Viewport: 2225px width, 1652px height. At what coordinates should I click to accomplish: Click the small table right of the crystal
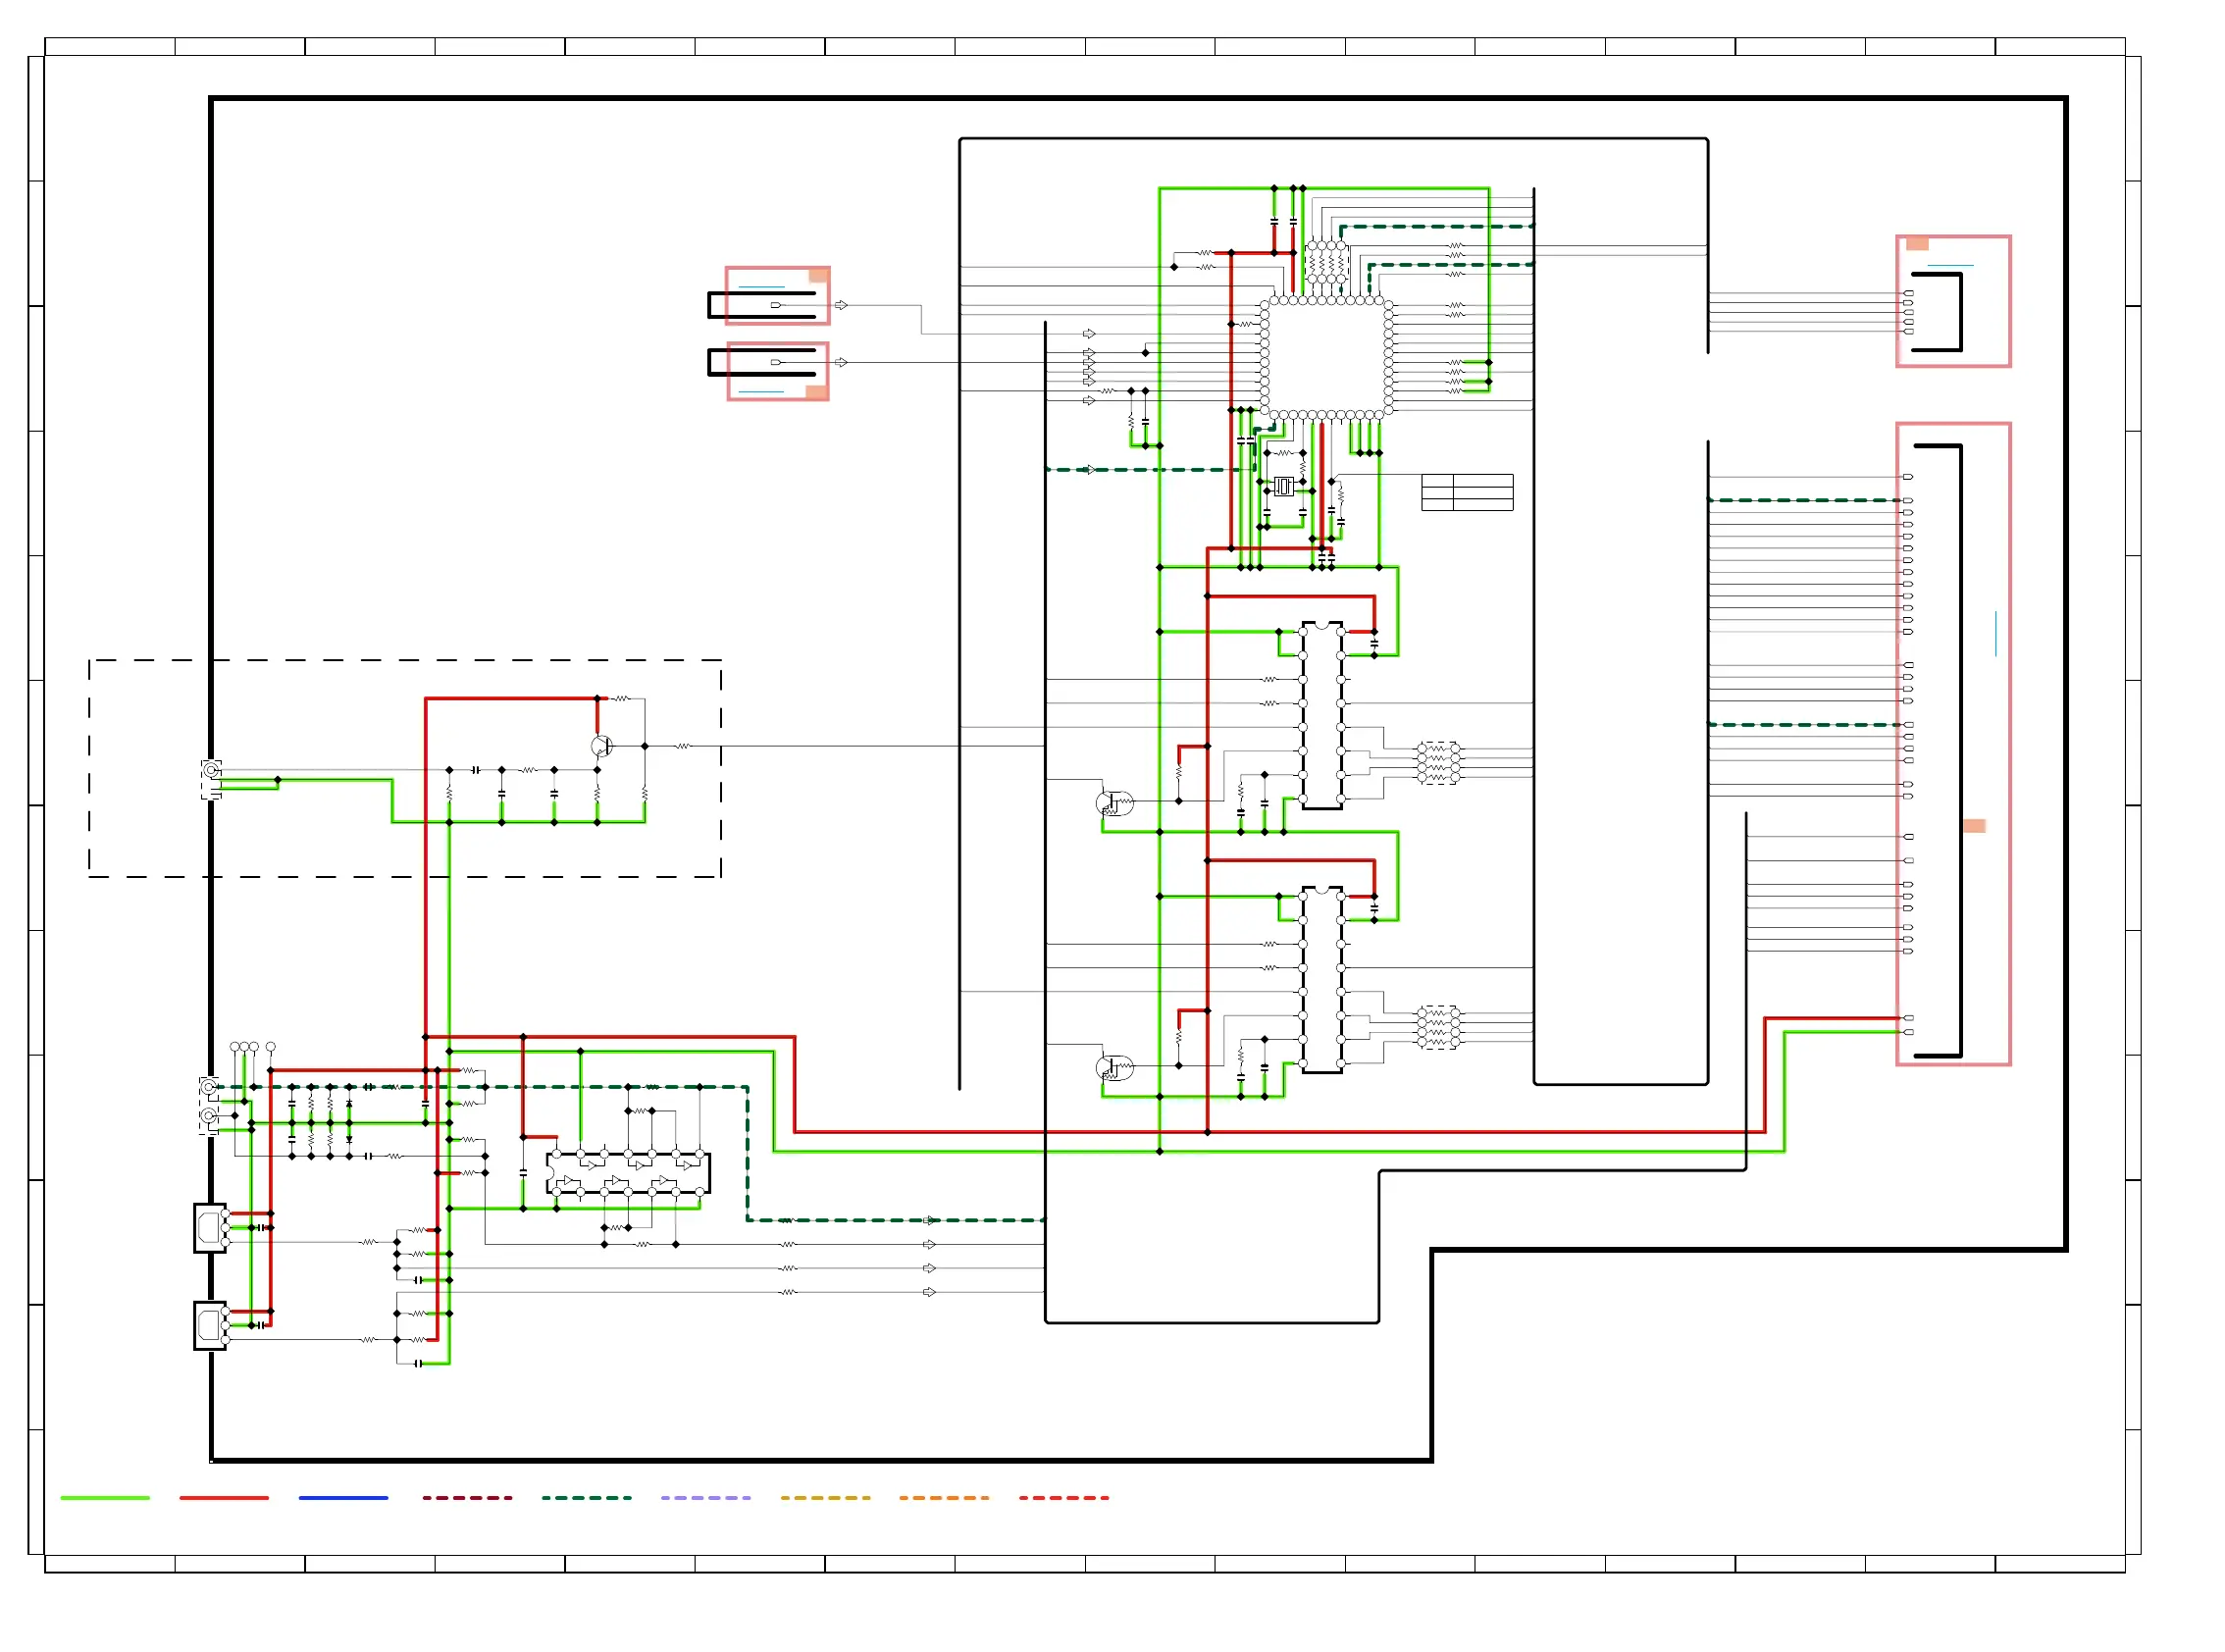tap(1467, 492)
